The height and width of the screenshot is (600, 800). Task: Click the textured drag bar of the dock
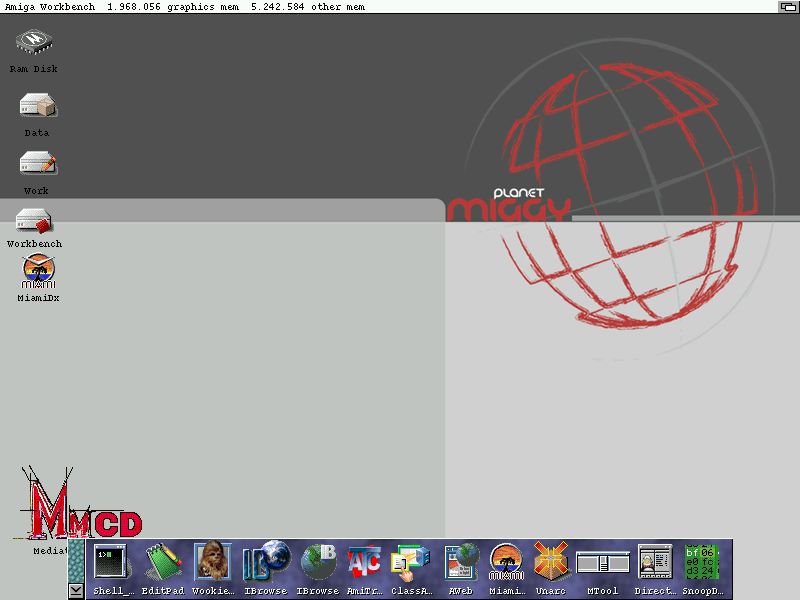click(x=76, y=561)
